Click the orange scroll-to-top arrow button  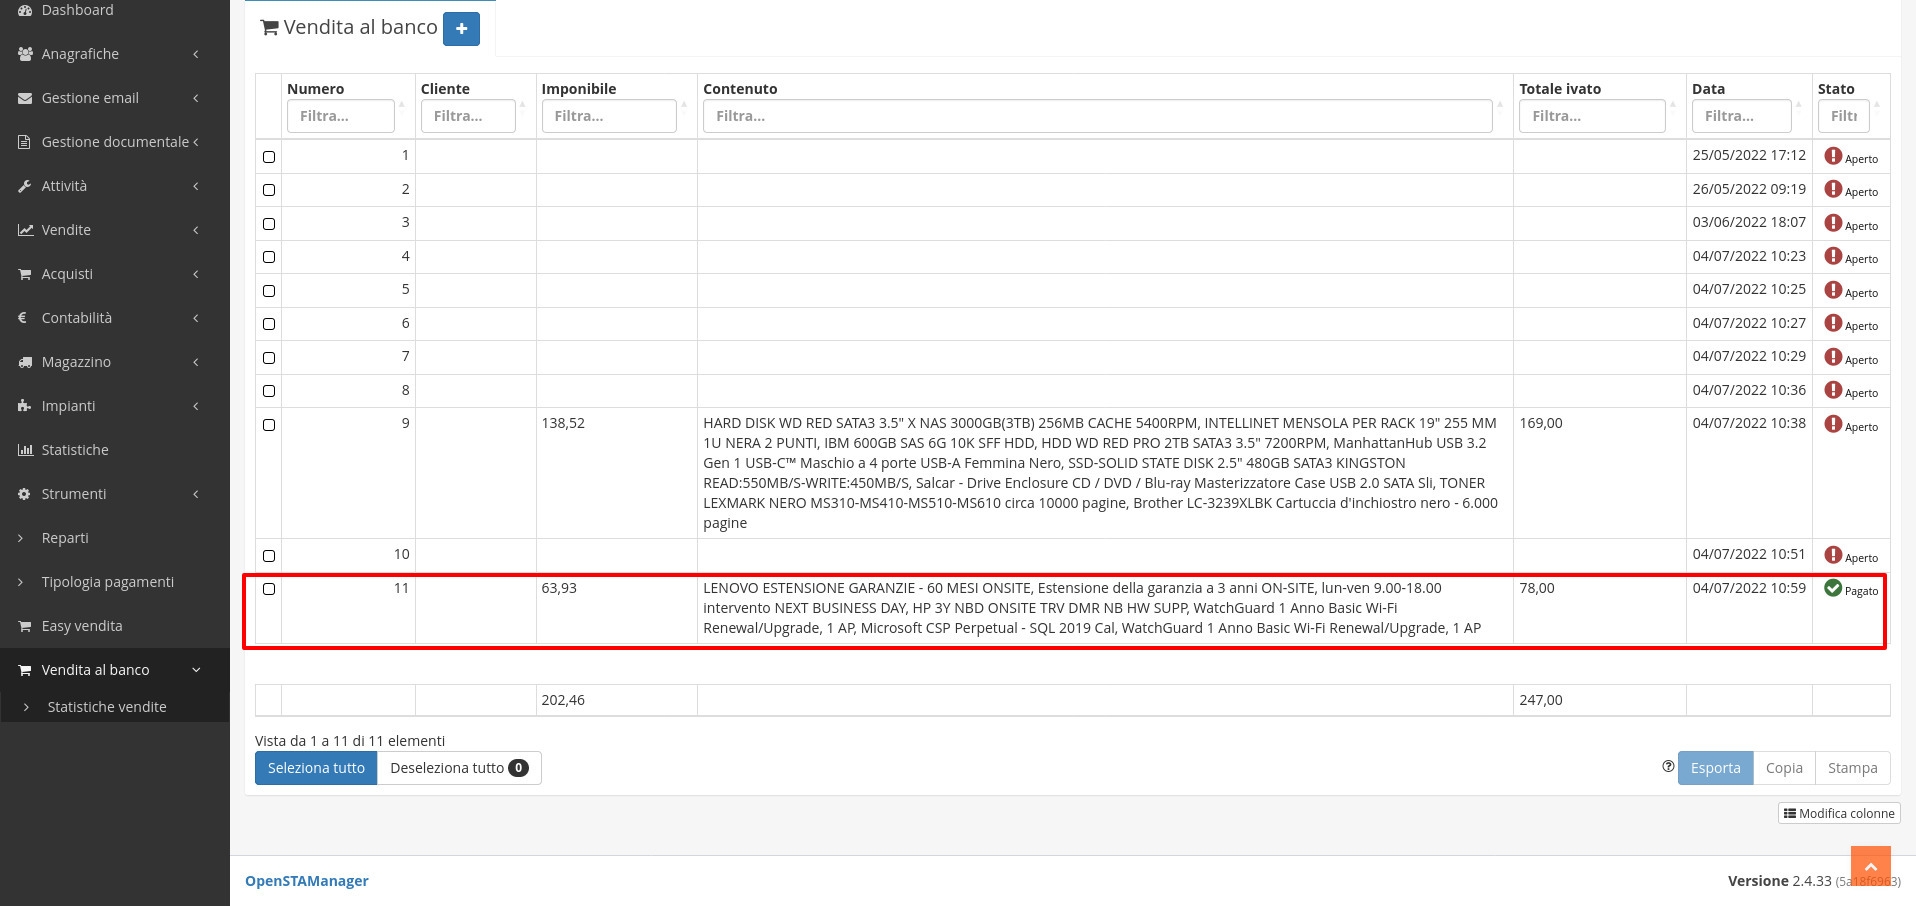[1870, 866]
